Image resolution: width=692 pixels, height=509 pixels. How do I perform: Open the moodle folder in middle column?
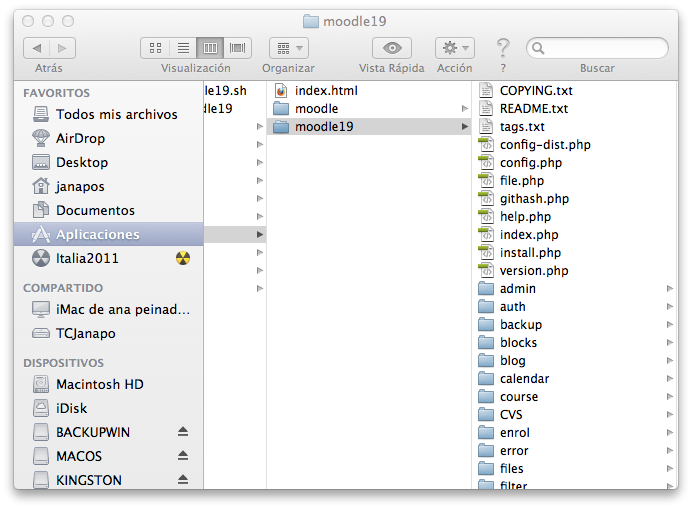pos(316,108)
